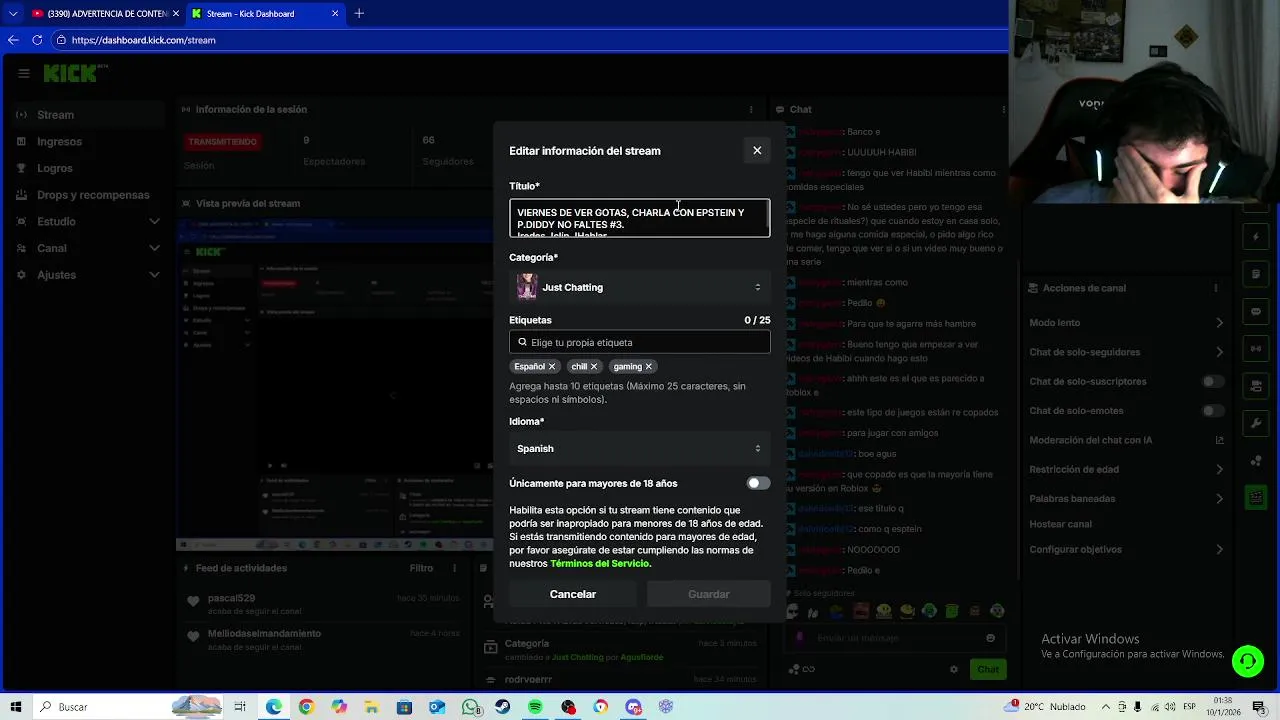Switch to the Stream - Kick Dashboard tab
1280x720 pixels.
[265, 13]
